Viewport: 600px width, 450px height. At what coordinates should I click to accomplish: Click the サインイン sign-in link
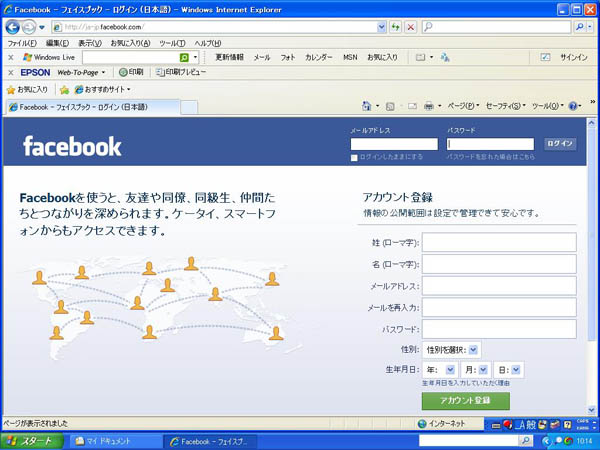pos(573,57)
